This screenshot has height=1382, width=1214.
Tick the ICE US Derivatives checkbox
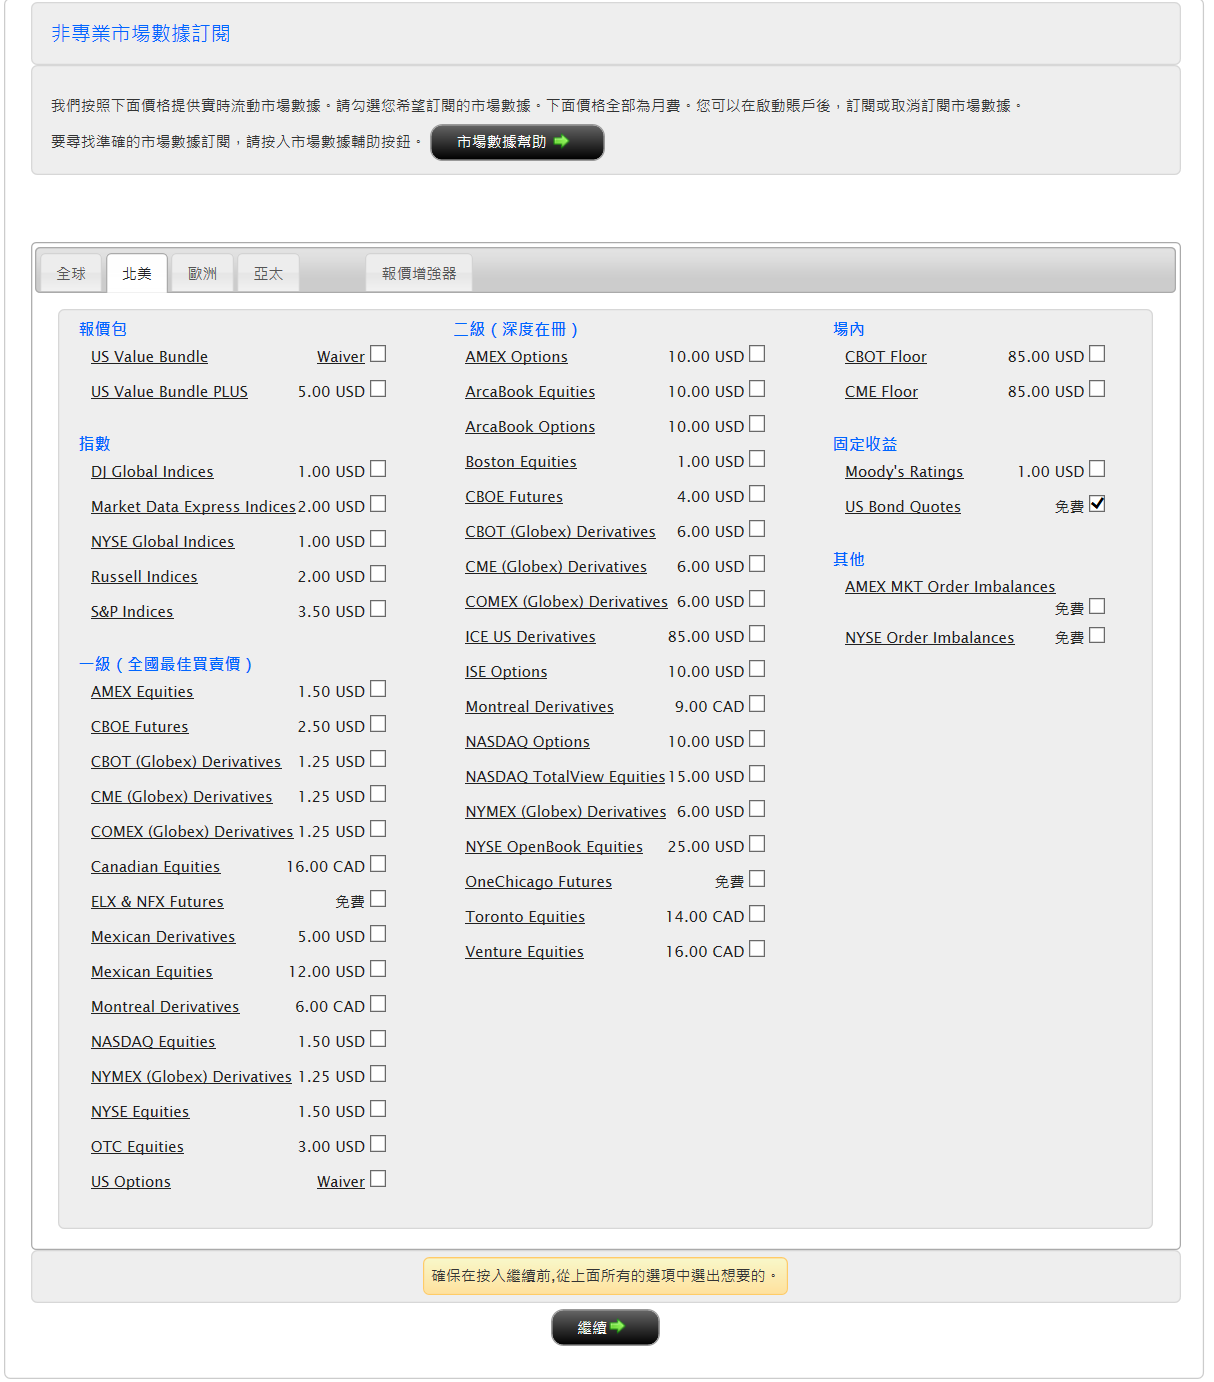(x=757, y=634)
